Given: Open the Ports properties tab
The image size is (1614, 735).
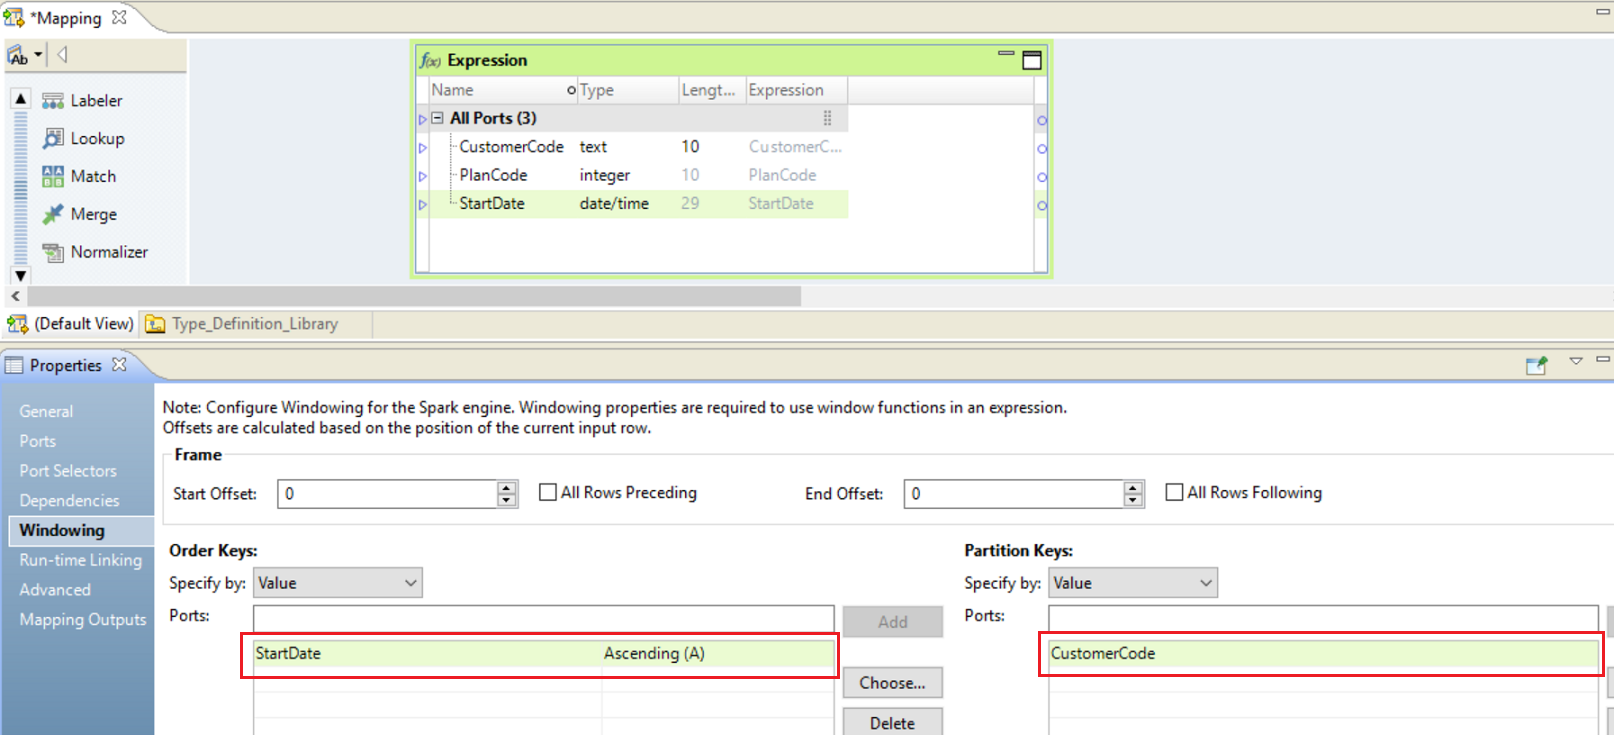Looking at the screenshot, I should 38,441.
